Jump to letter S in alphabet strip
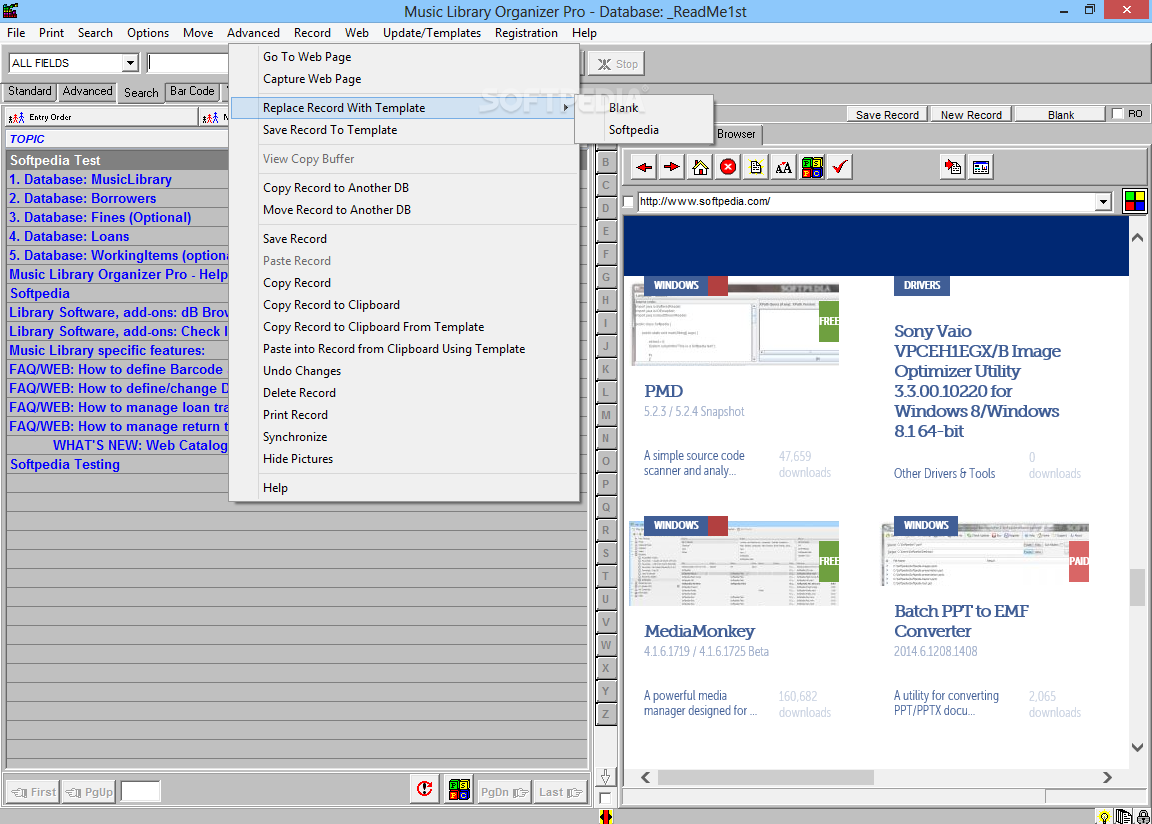The width and height of the screenshot is (1152, 824). click(x=605, y=553)
